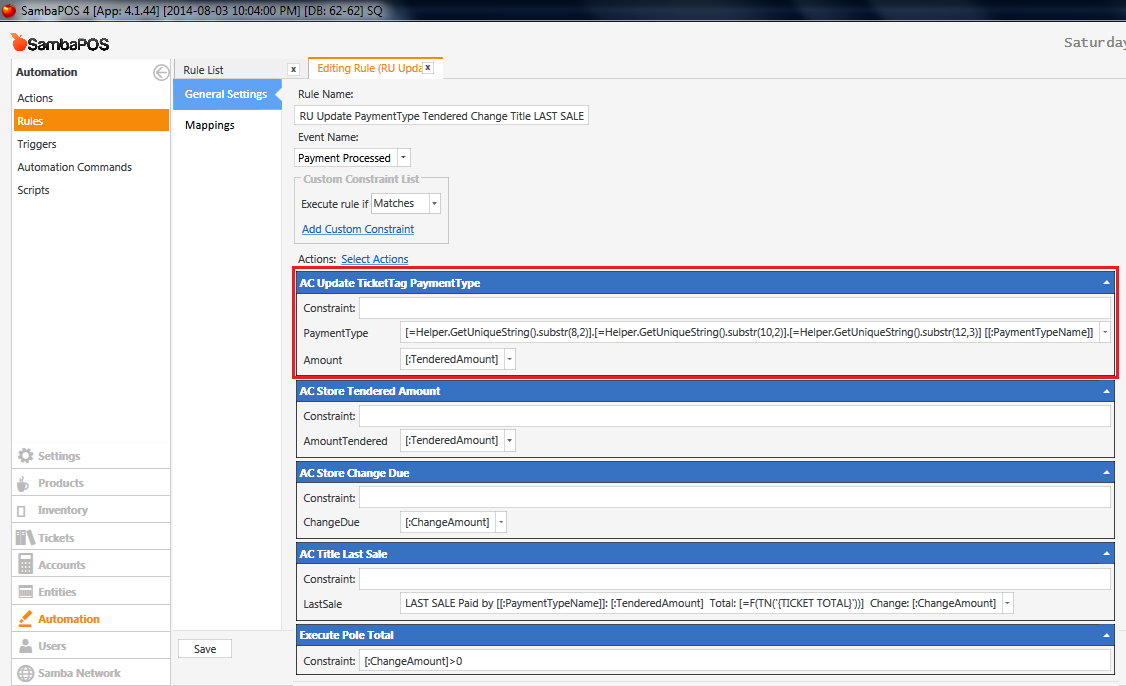Open the Execute rule if Matches dropdown
Image resolution: width=1126 pixels, height=686 pixels.
(x=434, y=203)
